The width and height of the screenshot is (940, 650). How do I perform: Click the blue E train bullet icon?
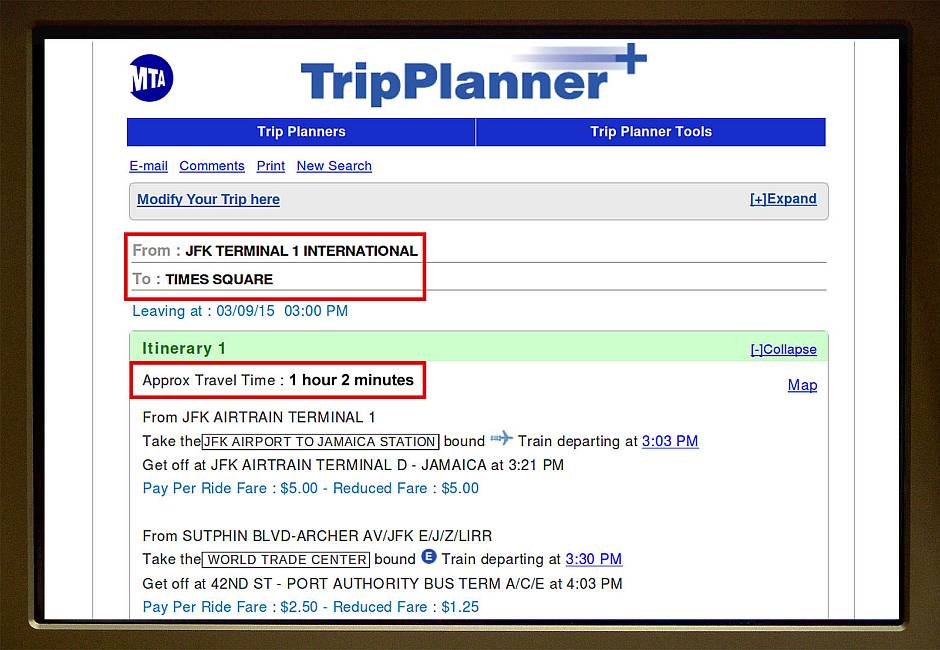tap(429, 556)
